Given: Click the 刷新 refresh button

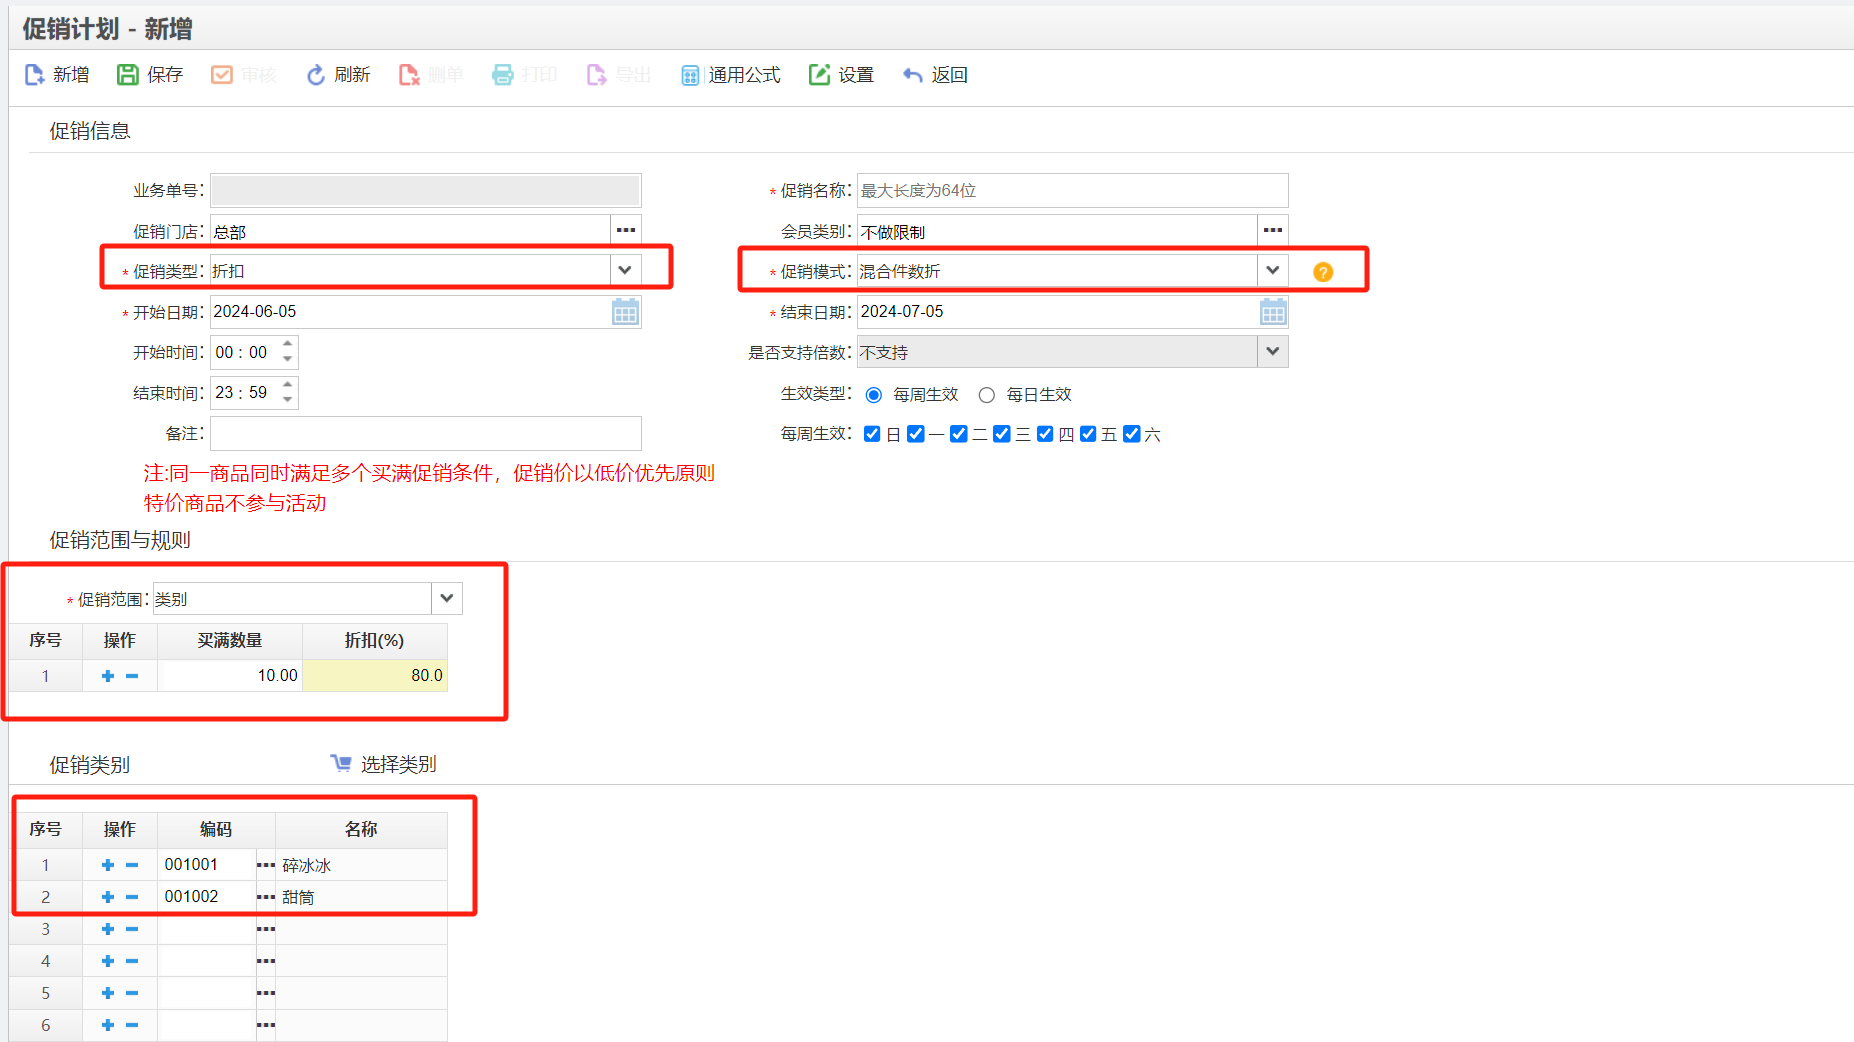Looking at the screenshot, I should (x=338, y=75).
